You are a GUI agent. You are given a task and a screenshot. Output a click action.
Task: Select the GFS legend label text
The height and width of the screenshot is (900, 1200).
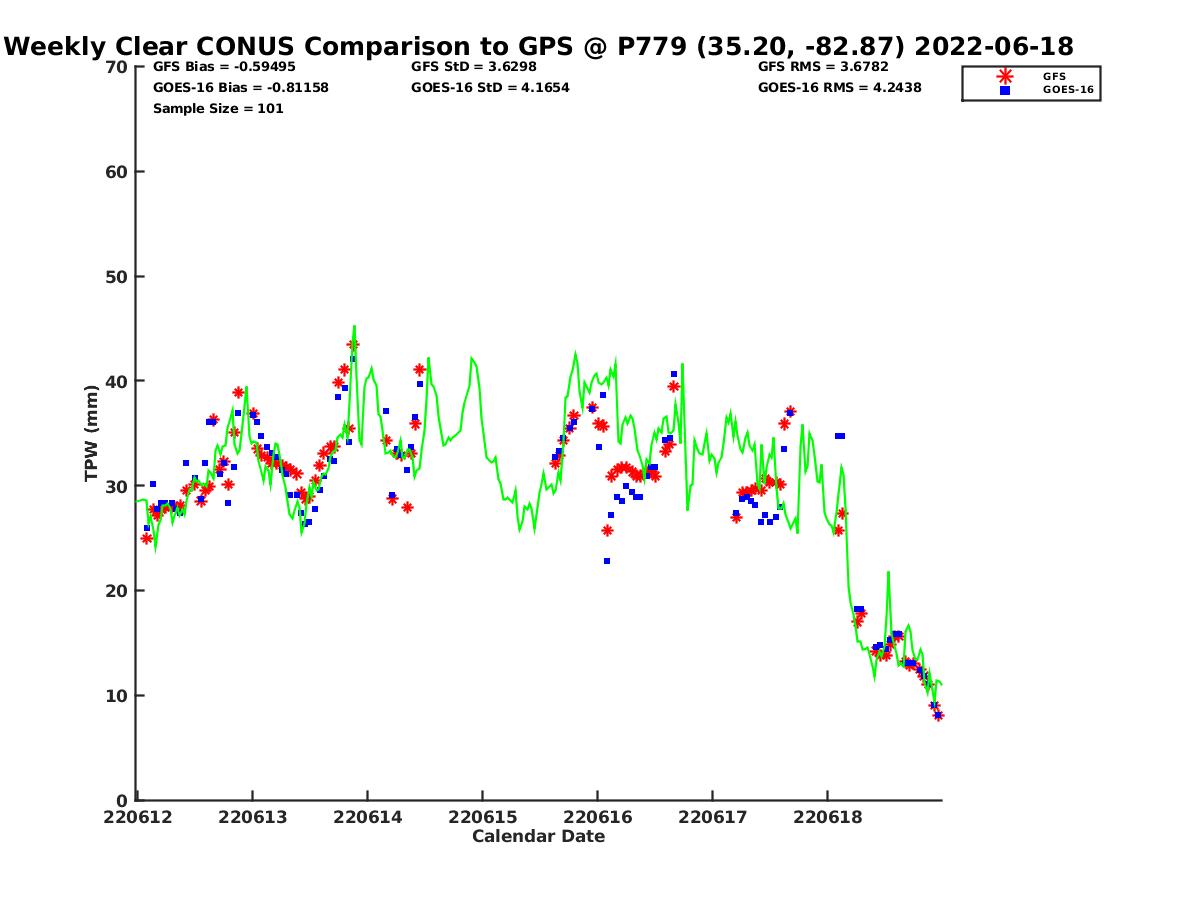tap(1054, 76)
